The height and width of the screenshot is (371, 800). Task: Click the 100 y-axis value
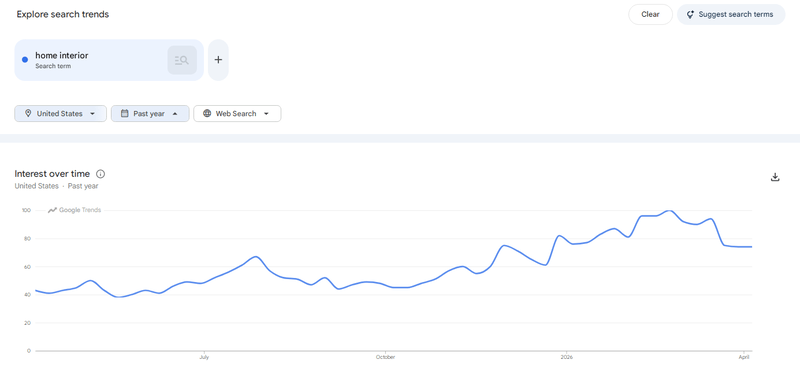(x=26, y=210)
